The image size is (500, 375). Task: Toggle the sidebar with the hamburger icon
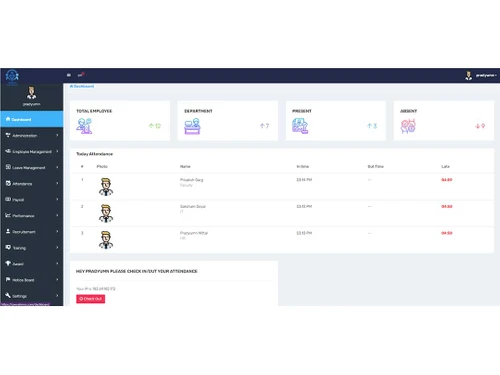(x=69, y=75)
